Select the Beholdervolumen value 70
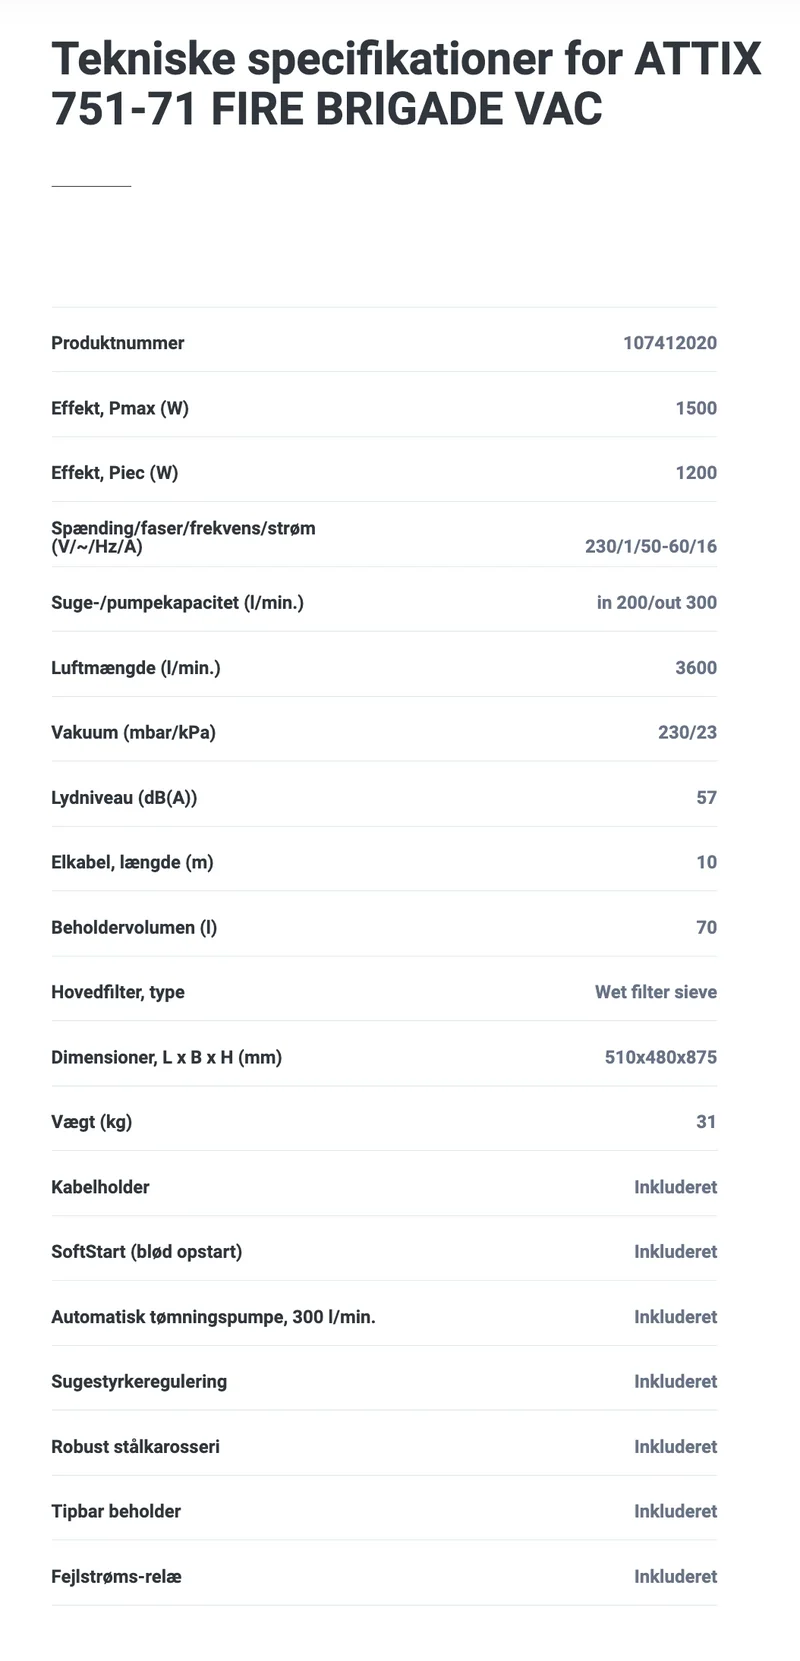 coord(706,927)
